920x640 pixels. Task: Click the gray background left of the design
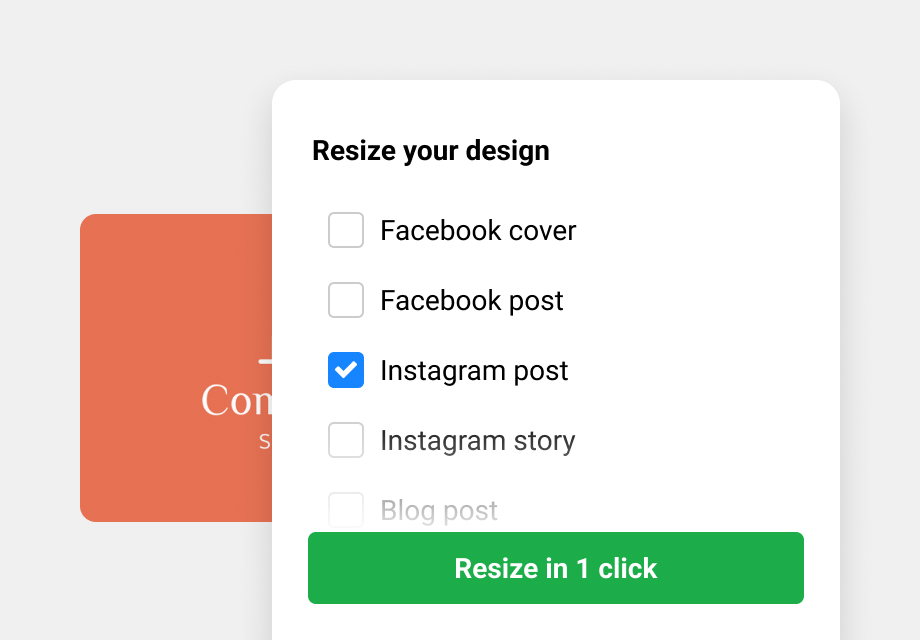point(40,360)
